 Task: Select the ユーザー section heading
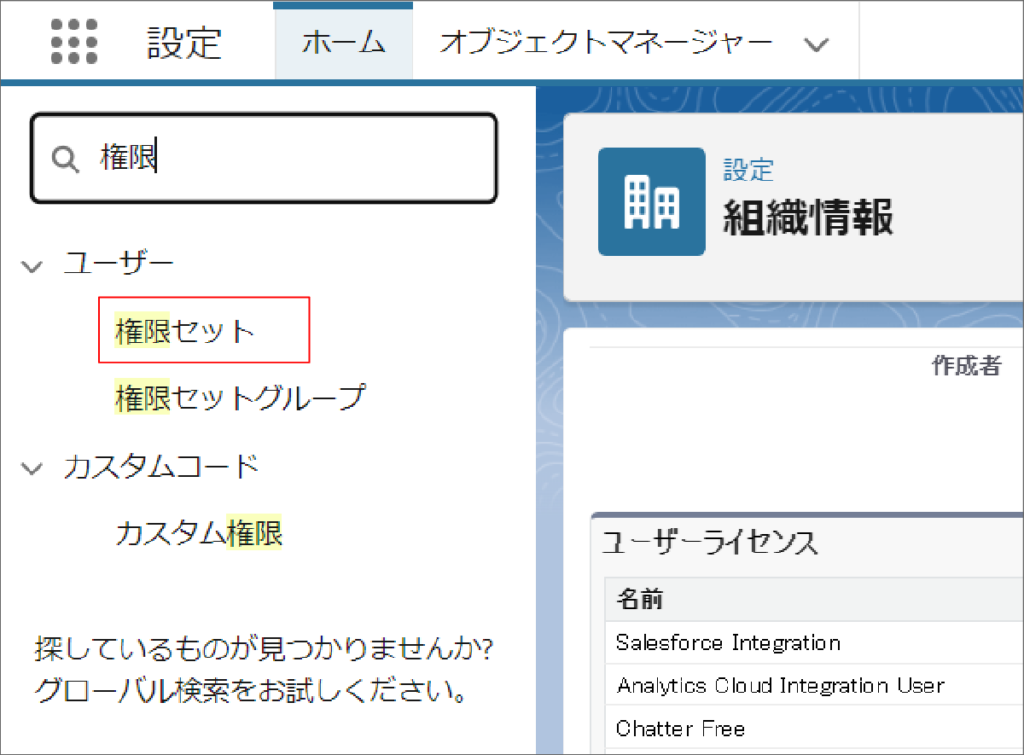118,264
